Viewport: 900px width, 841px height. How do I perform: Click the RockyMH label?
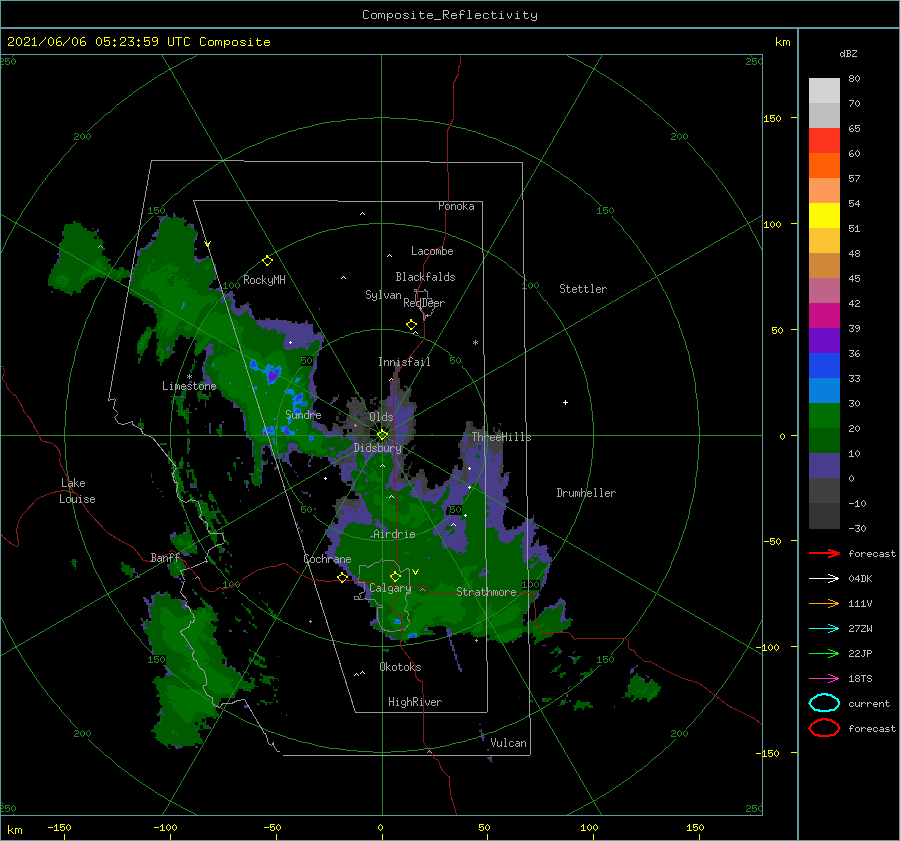(264, 280)
